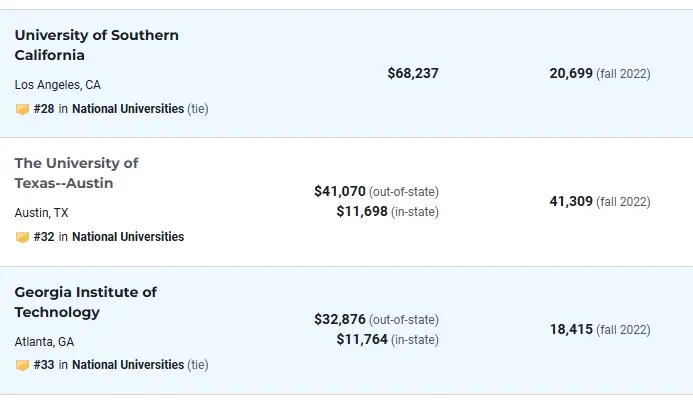Click the 18,415 enrollment figure
The width and height of the screenshot is (693, 405).
tap(571, 329)
